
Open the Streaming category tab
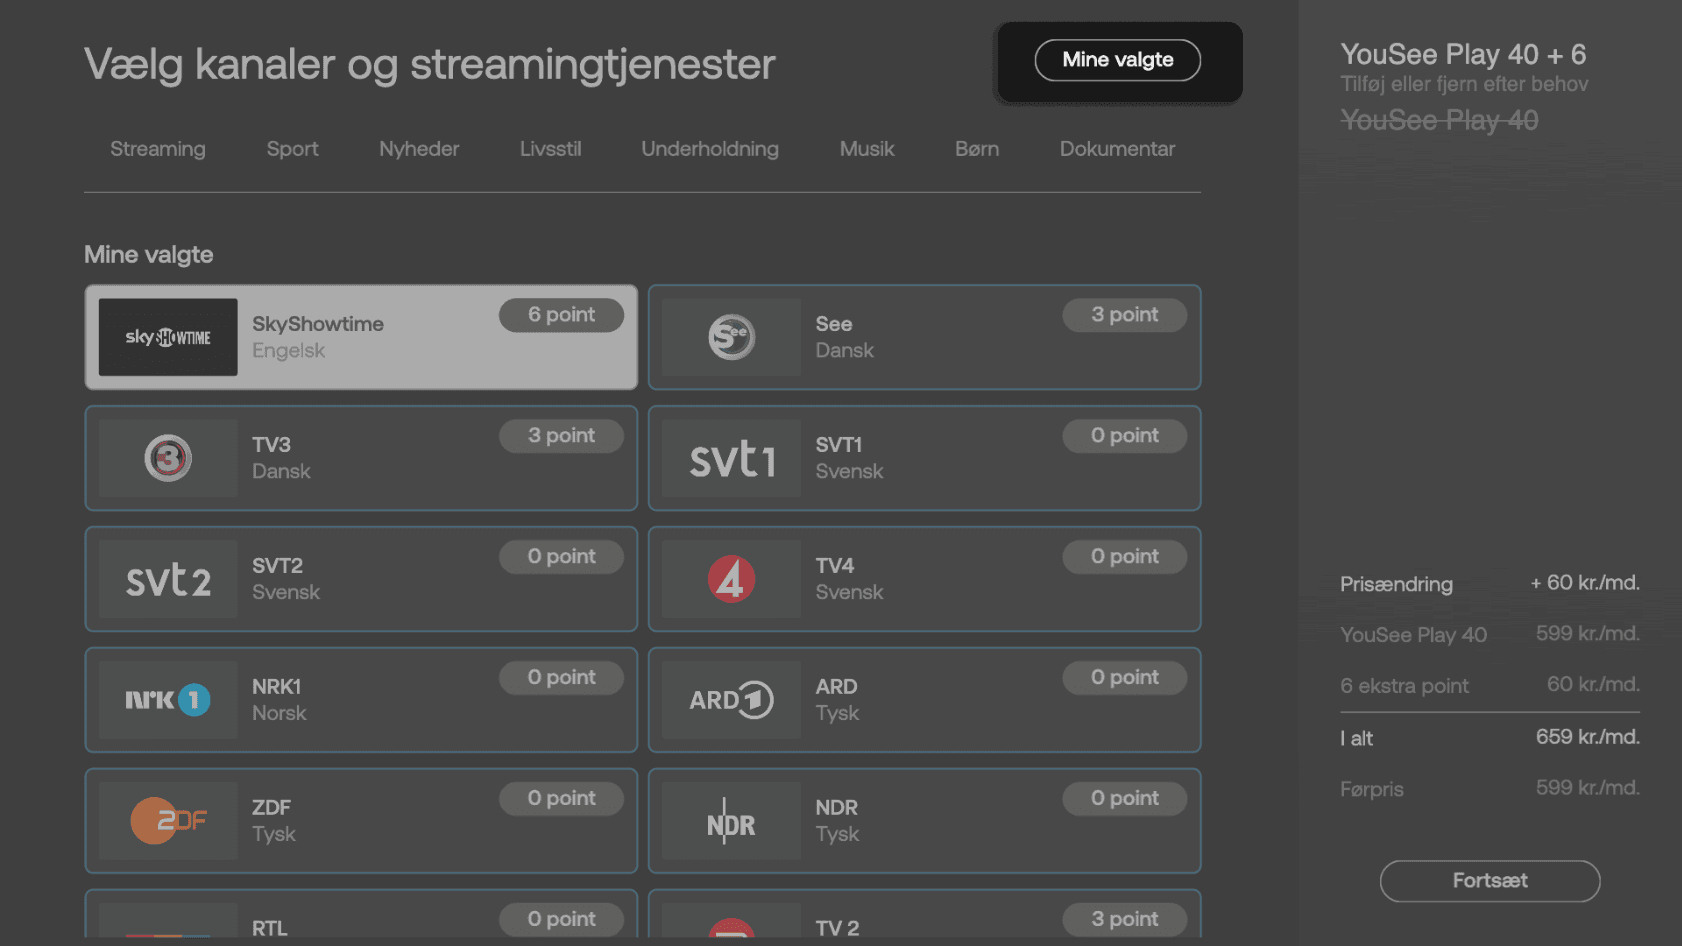coord(158,149)
